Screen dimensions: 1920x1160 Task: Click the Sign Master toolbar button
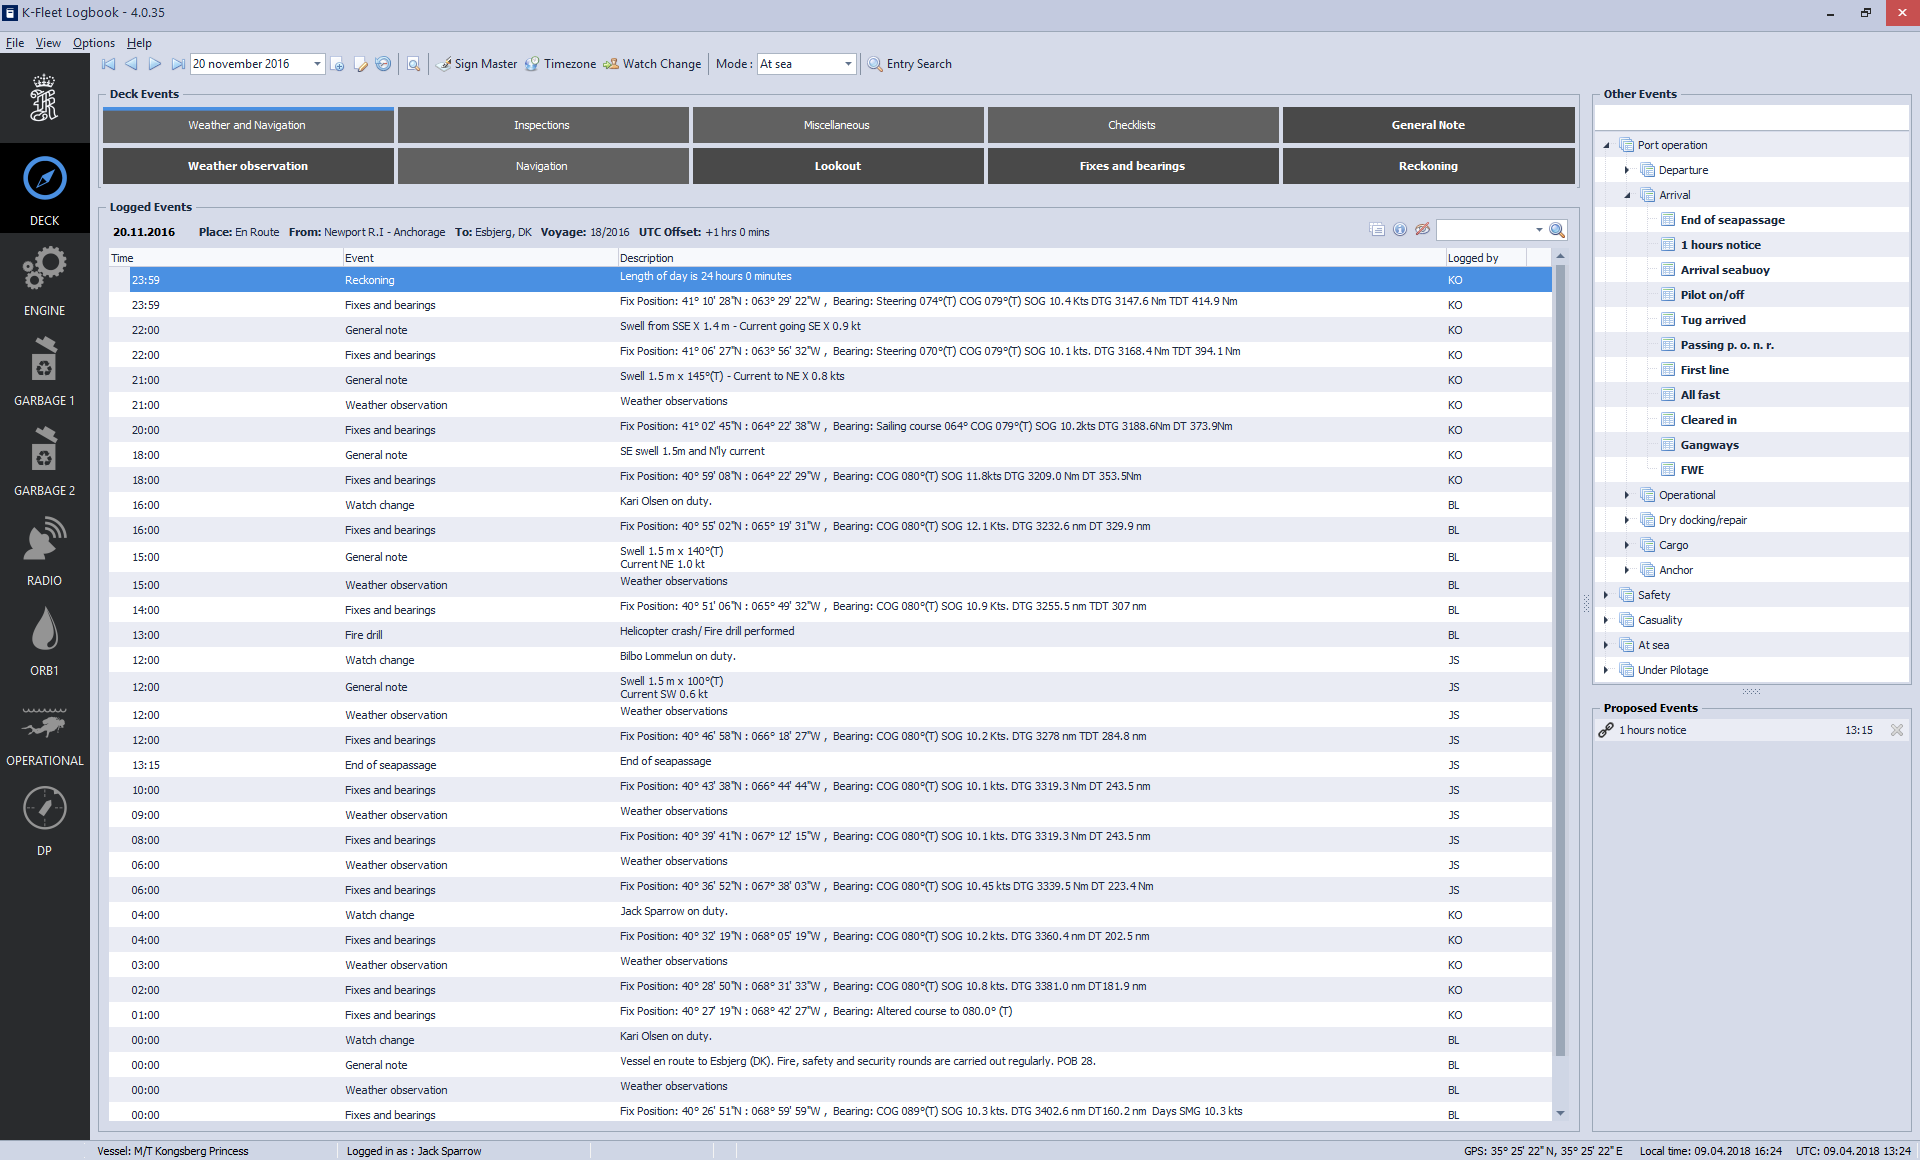pyautogui.click(x=477, y=64)
